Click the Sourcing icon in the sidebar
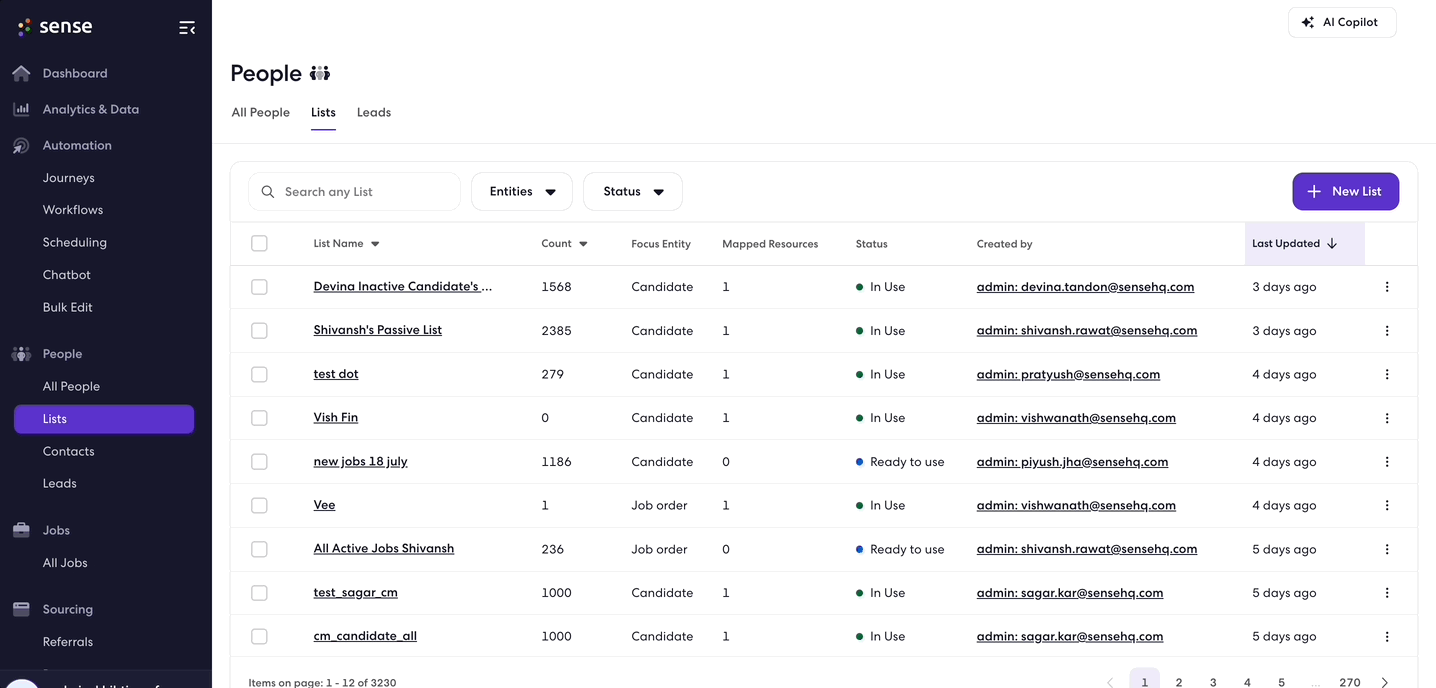The height and width of the screenshot is (688, 1436). [x=21, y=609]
